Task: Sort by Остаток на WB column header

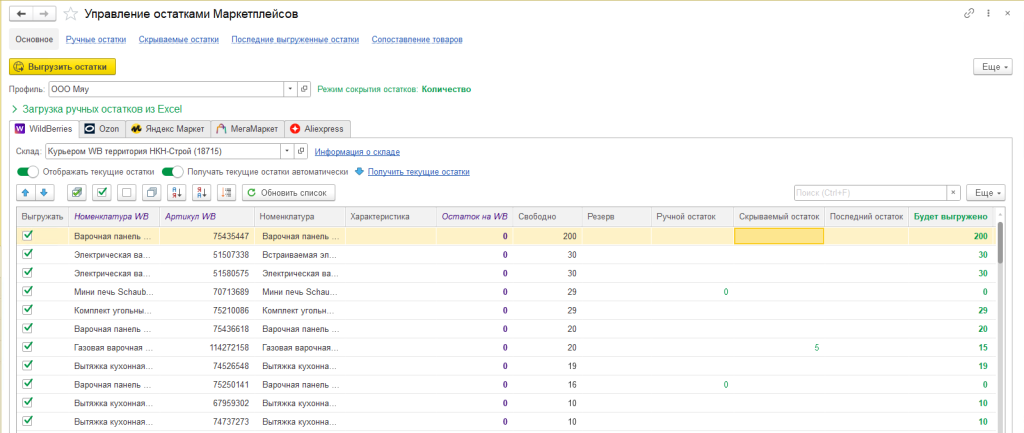Action: click(474, 216)
